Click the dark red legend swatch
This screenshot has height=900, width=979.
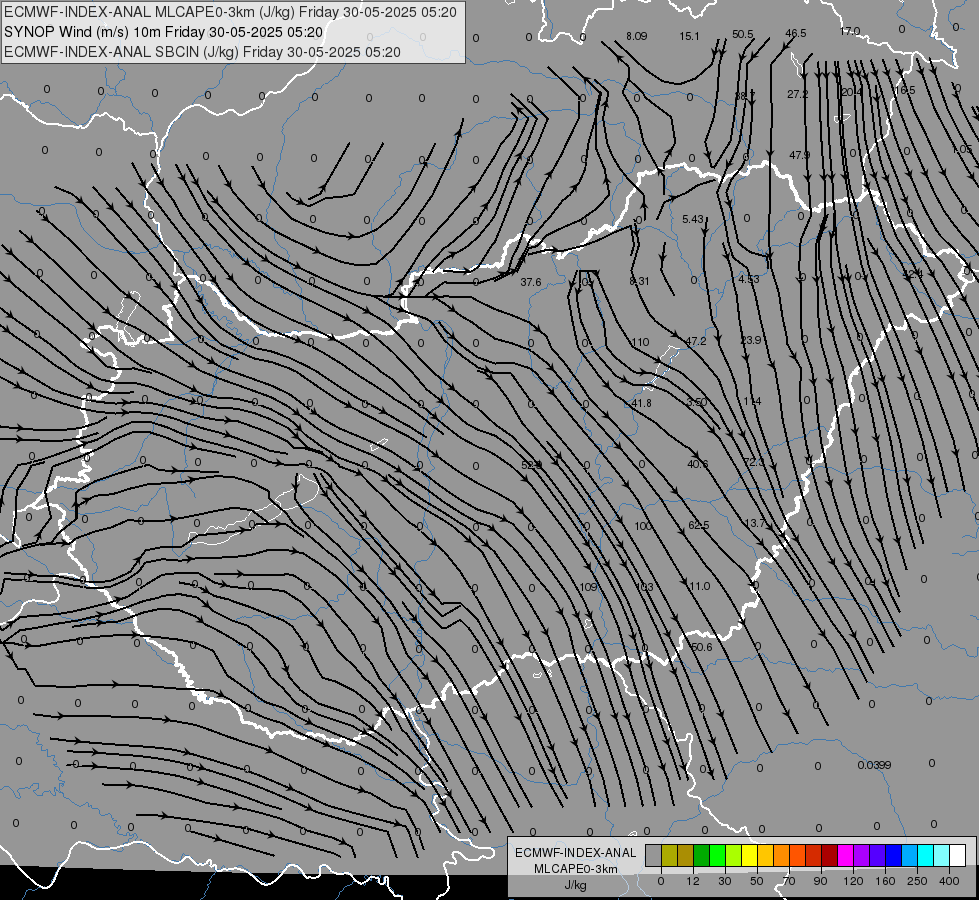[x=830, y=856]
